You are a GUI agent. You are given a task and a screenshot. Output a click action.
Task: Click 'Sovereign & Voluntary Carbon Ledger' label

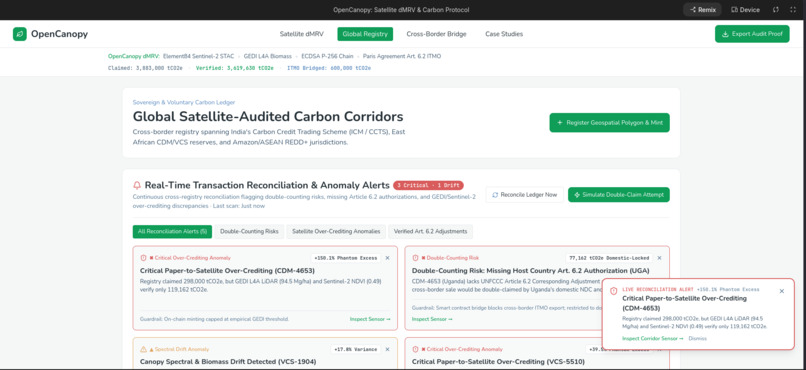184,102
